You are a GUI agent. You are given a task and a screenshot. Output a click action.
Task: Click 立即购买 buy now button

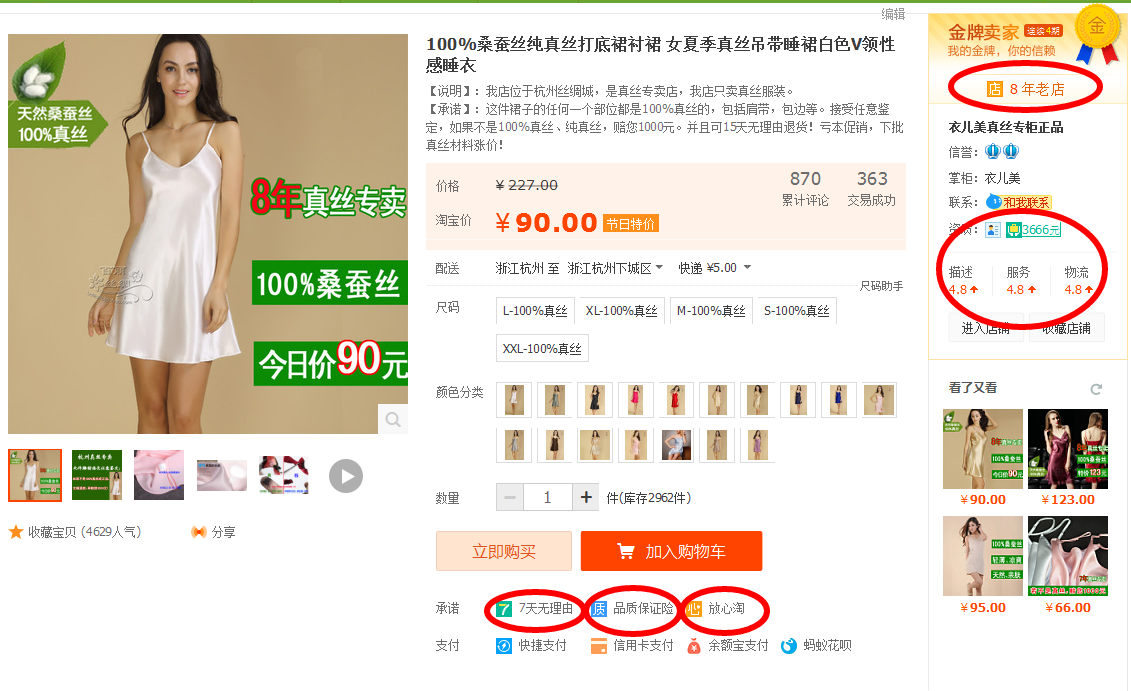click(504, 552)
